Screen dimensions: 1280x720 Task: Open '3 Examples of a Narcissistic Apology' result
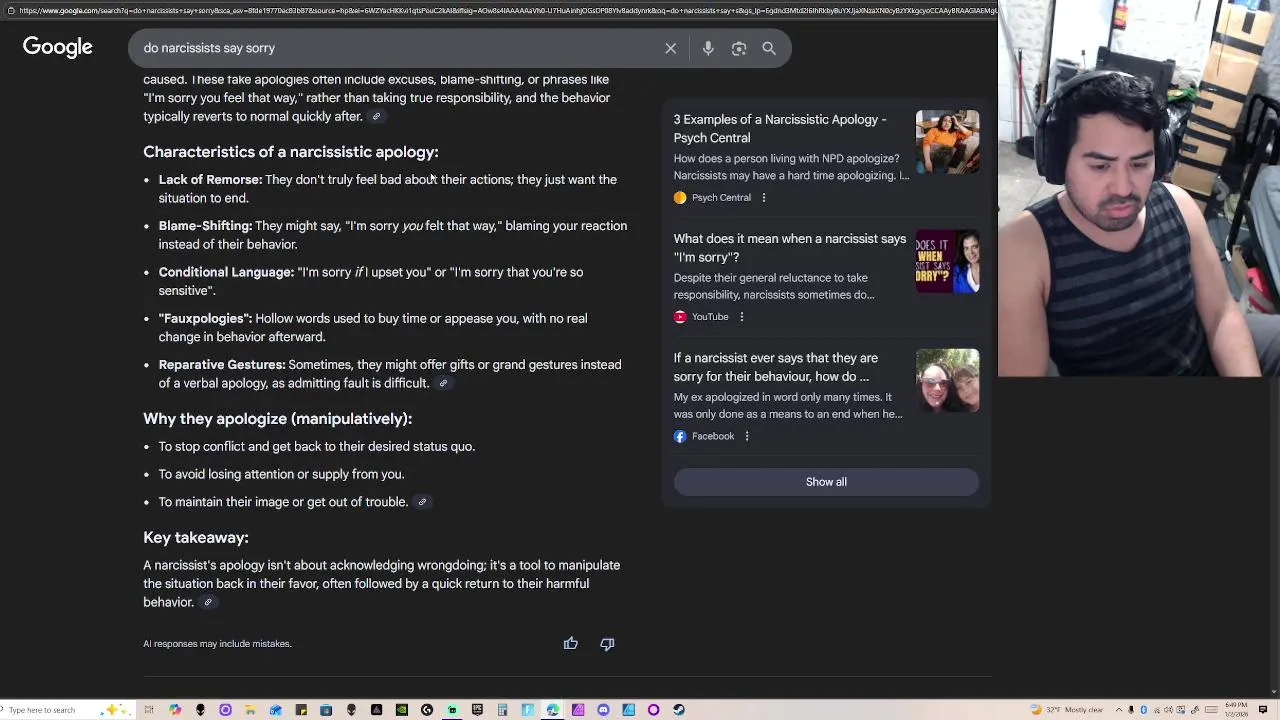pos(780,129)
